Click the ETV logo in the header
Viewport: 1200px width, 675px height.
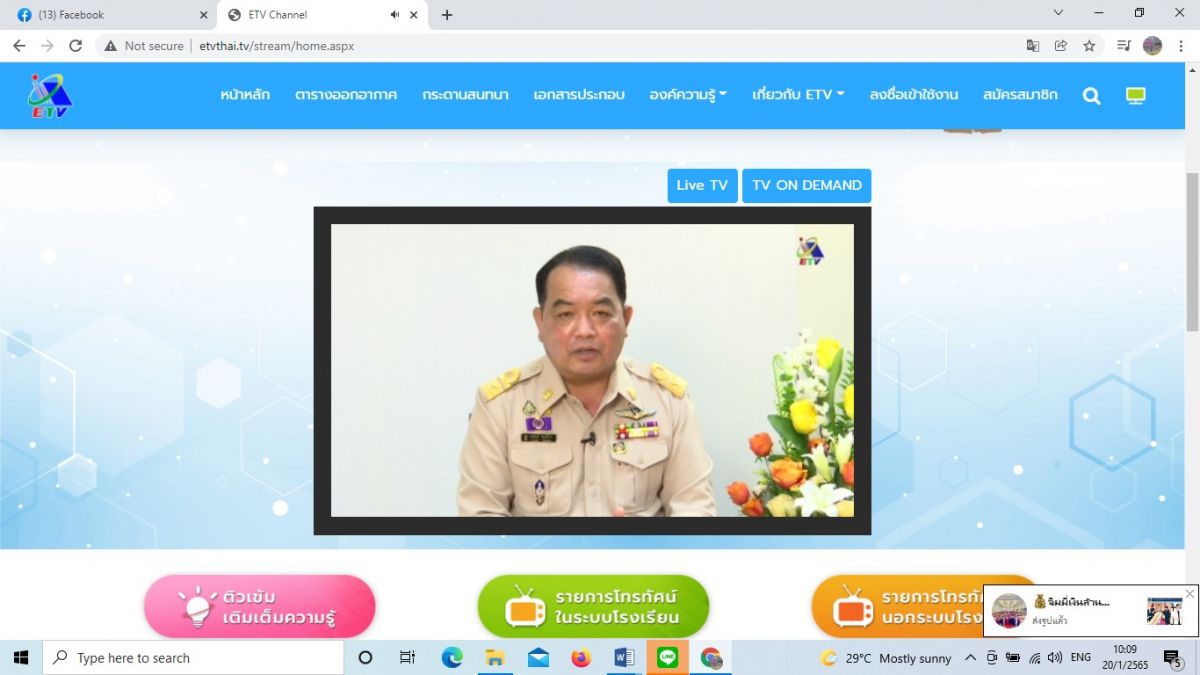click(50, 96)
